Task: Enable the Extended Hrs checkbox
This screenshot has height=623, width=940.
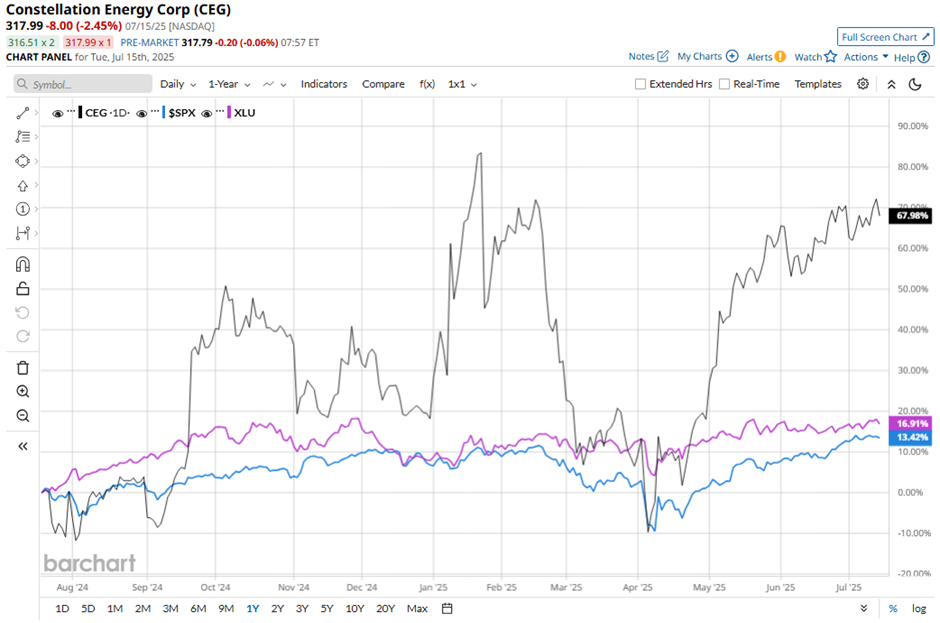Action: (x=640, y=84)
